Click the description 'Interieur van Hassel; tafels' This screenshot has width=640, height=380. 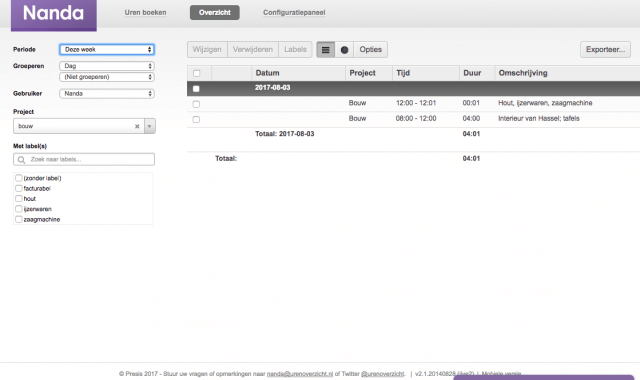539,118
